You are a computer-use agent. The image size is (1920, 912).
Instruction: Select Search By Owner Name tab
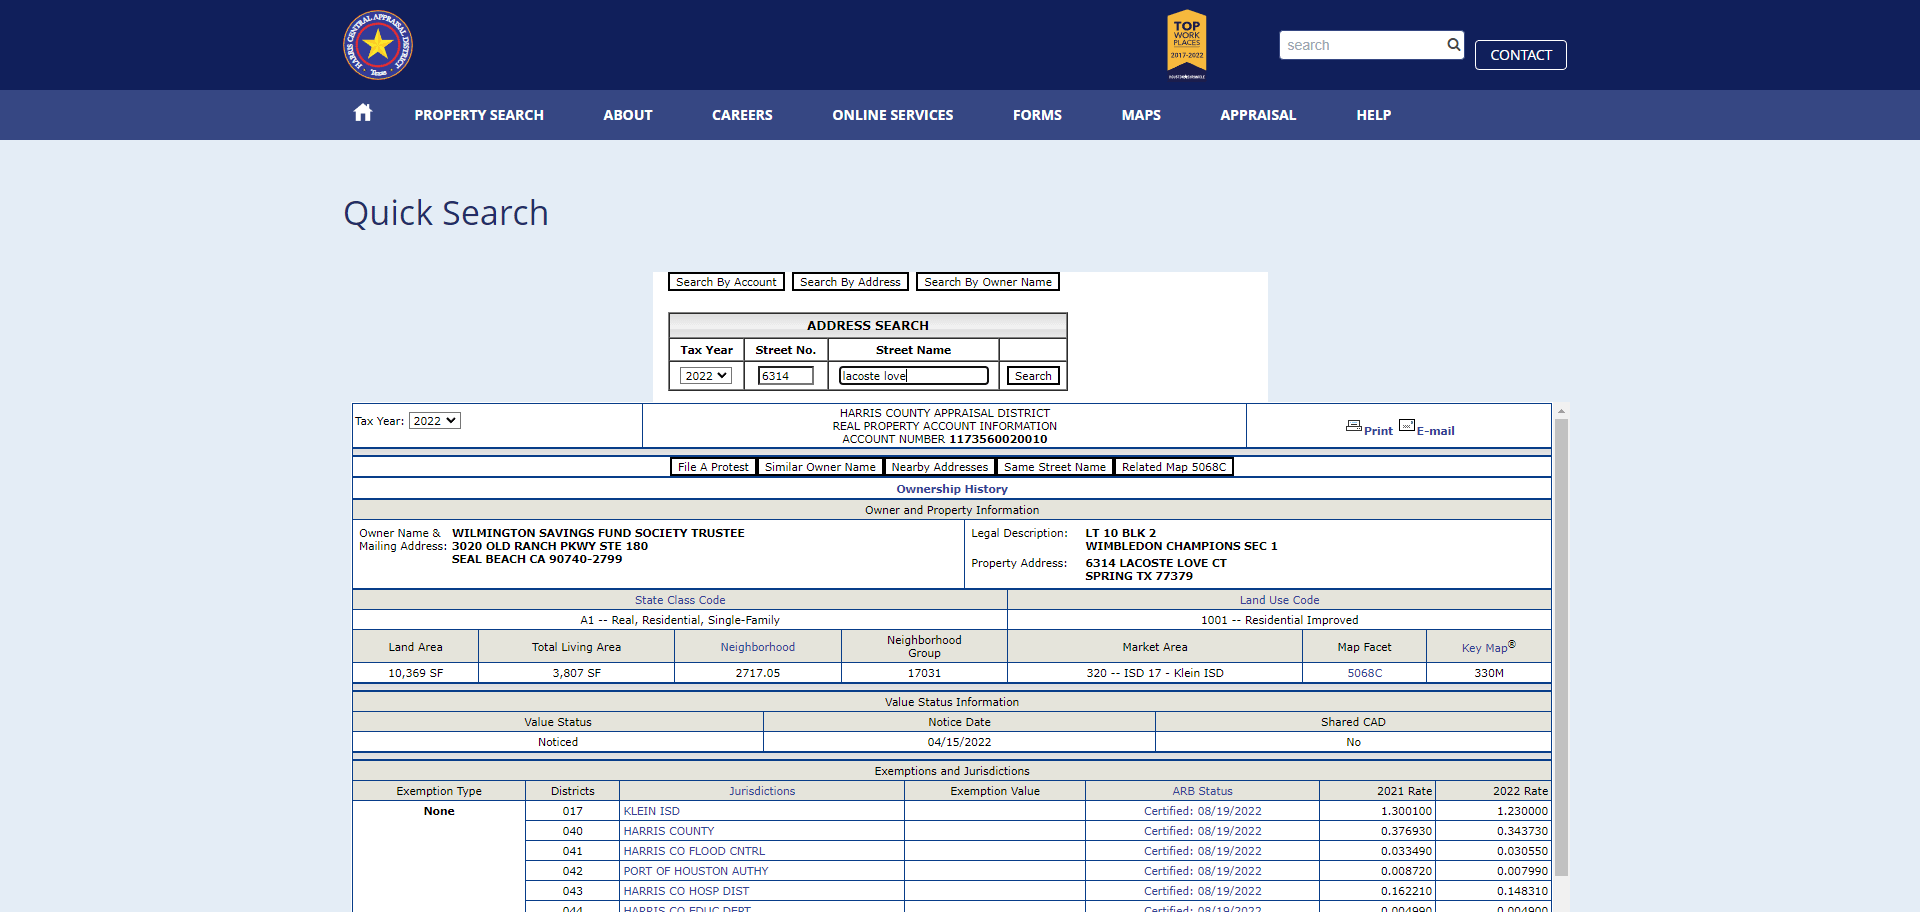(x=988, y=282)
